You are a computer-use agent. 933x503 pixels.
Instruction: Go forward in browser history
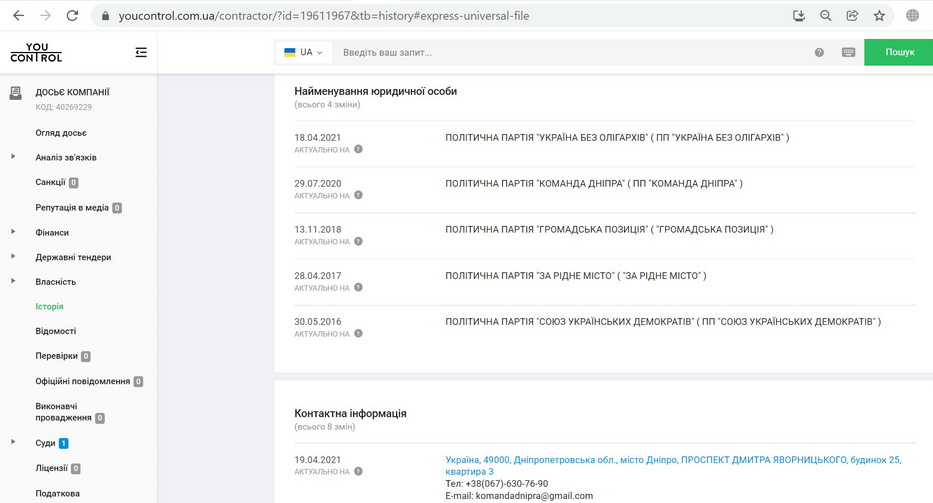point(45,16)
